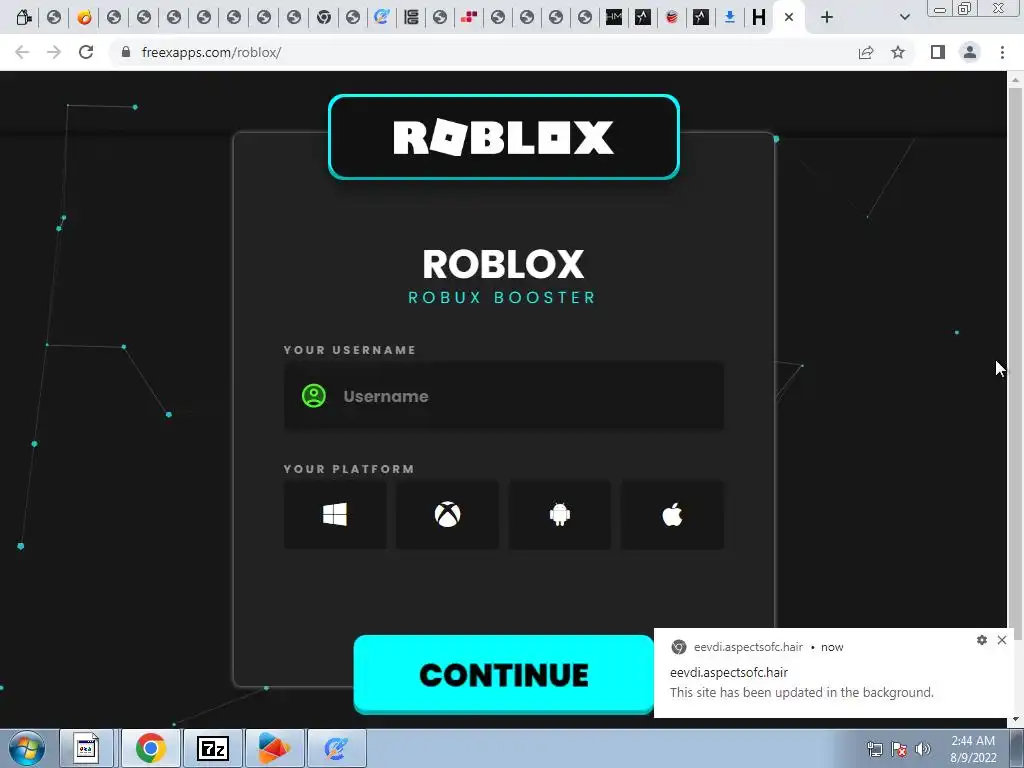This screenshot has width=1024, height=768.
Task: Go back with the browser back arrow
Action: [x=22, y=52]
